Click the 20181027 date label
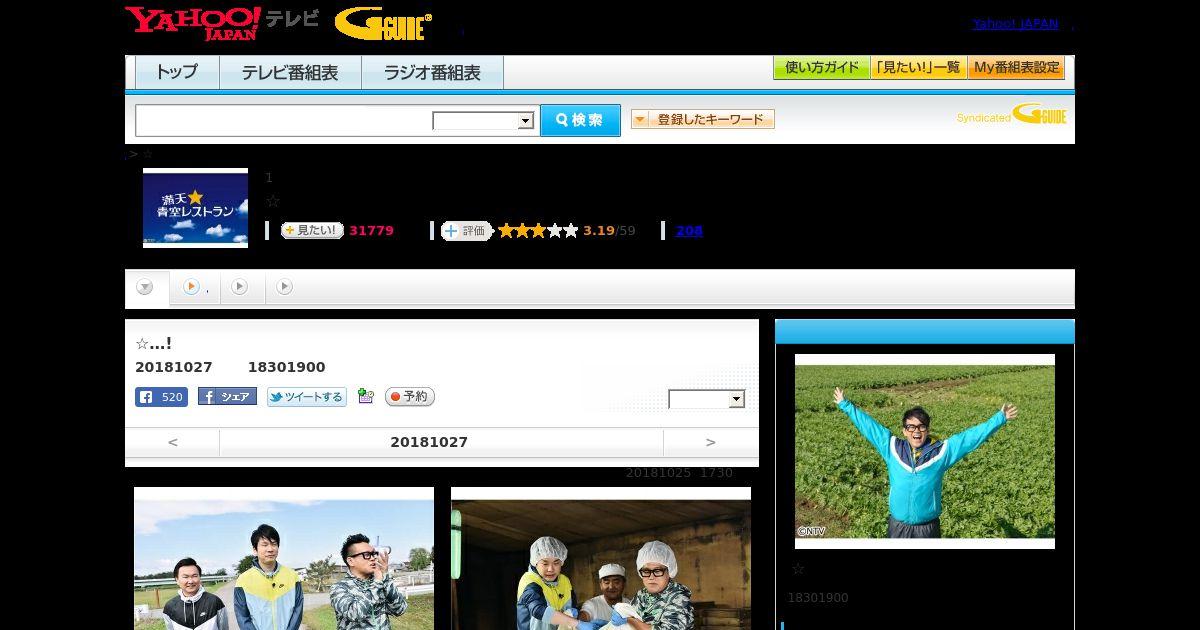 [x=429, y=442]
